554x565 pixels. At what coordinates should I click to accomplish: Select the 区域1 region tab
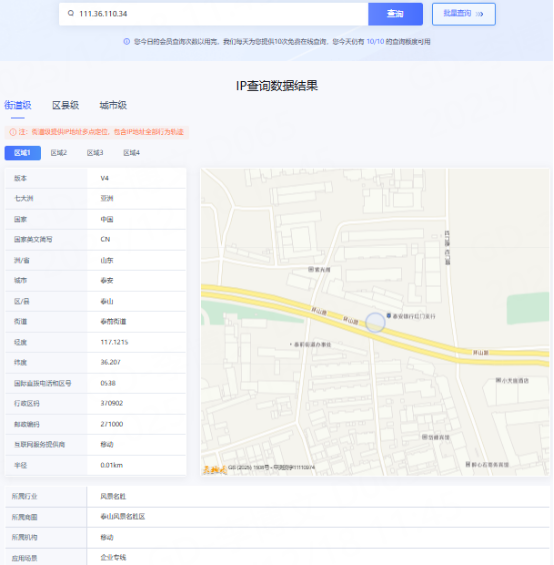[22, 153]
